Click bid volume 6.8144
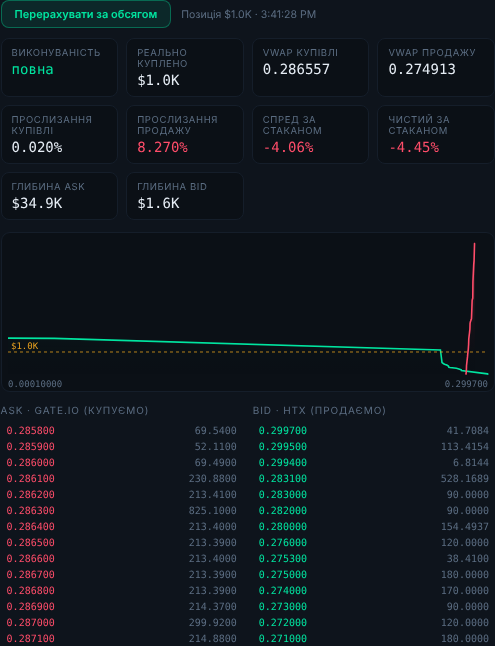The image size is (495, 646). (471, 463)
